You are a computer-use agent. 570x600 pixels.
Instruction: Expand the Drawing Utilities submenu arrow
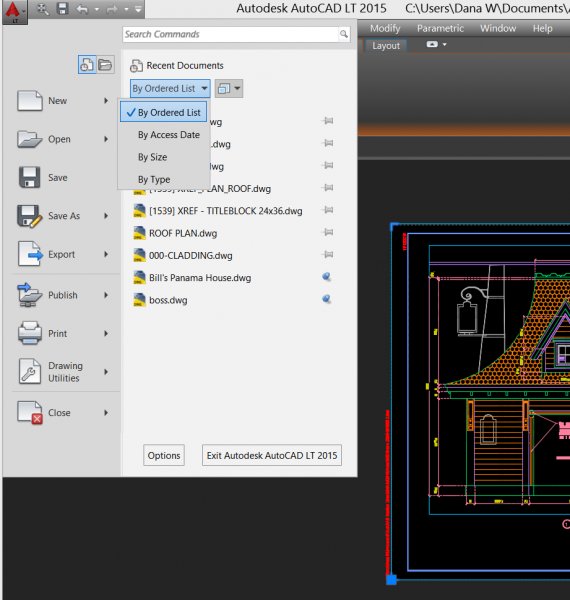click(x=106, y=372)
